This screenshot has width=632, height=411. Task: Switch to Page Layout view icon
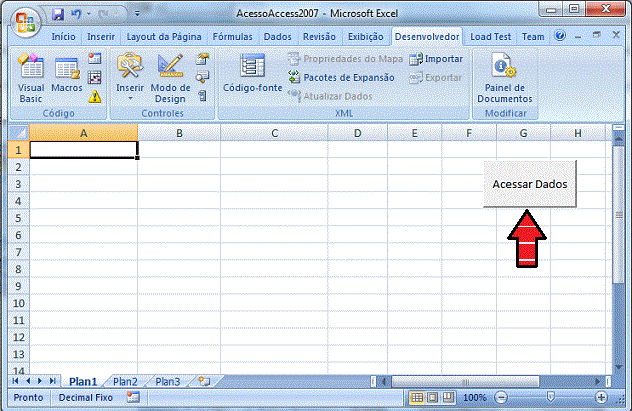tap(432, 398)
